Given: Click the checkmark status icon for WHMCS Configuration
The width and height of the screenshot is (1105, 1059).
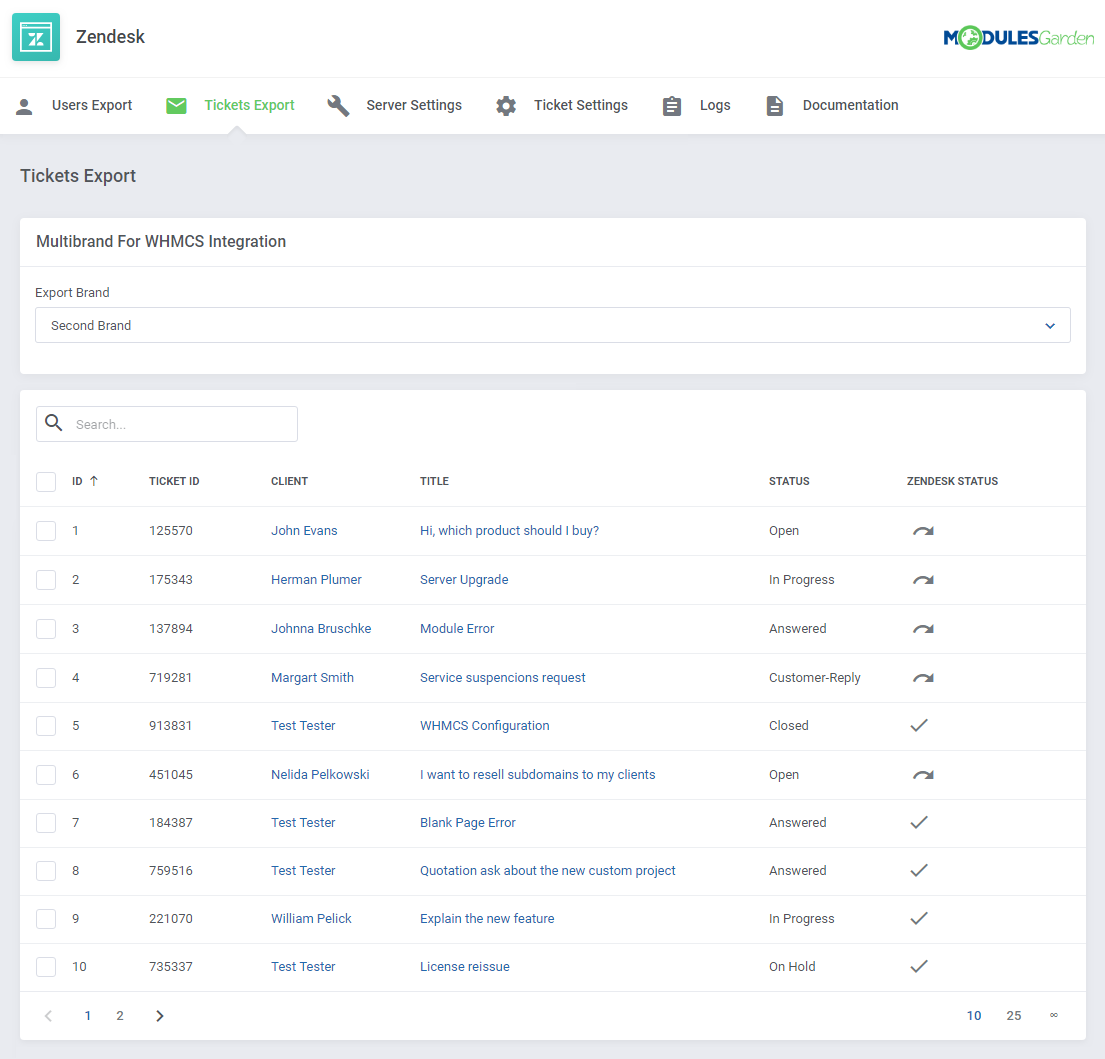Looking at the screenshot, I should point(919,725).
